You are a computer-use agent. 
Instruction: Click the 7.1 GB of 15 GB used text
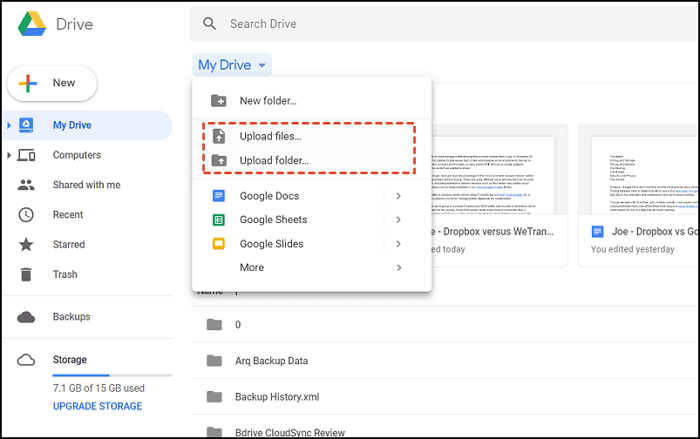pos(99,388)
